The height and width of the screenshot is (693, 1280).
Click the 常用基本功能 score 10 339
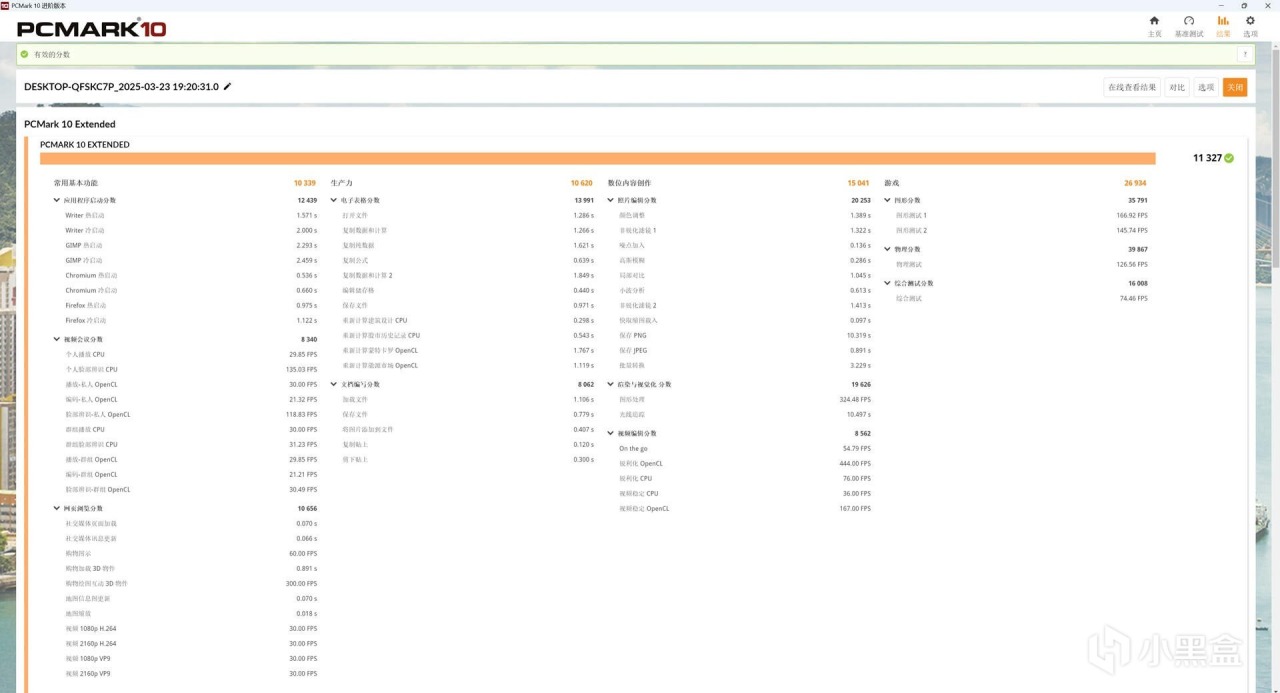pos(305,183)
